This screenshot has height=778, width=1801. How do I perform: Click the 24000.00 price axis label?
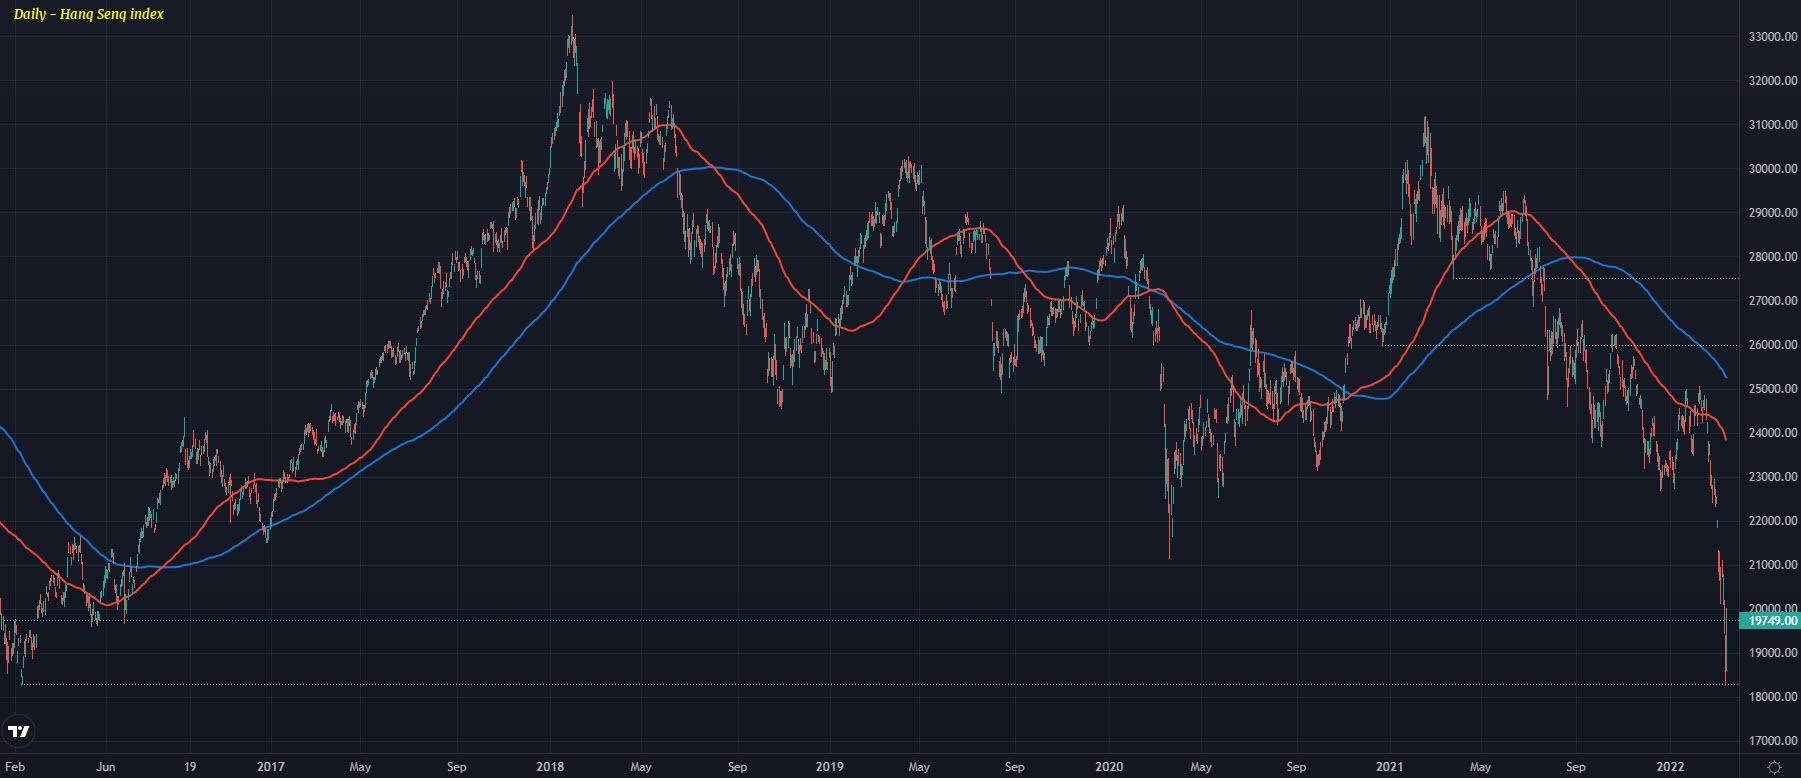tap(1772, 433)
